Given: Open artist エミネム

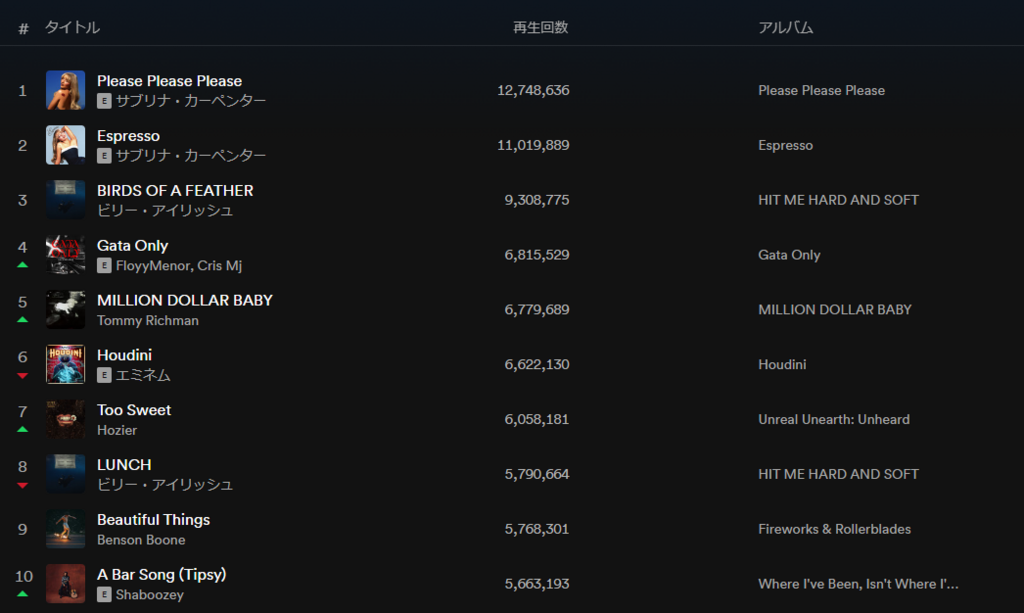Looking at the screenshot, I should coord(143,375).
